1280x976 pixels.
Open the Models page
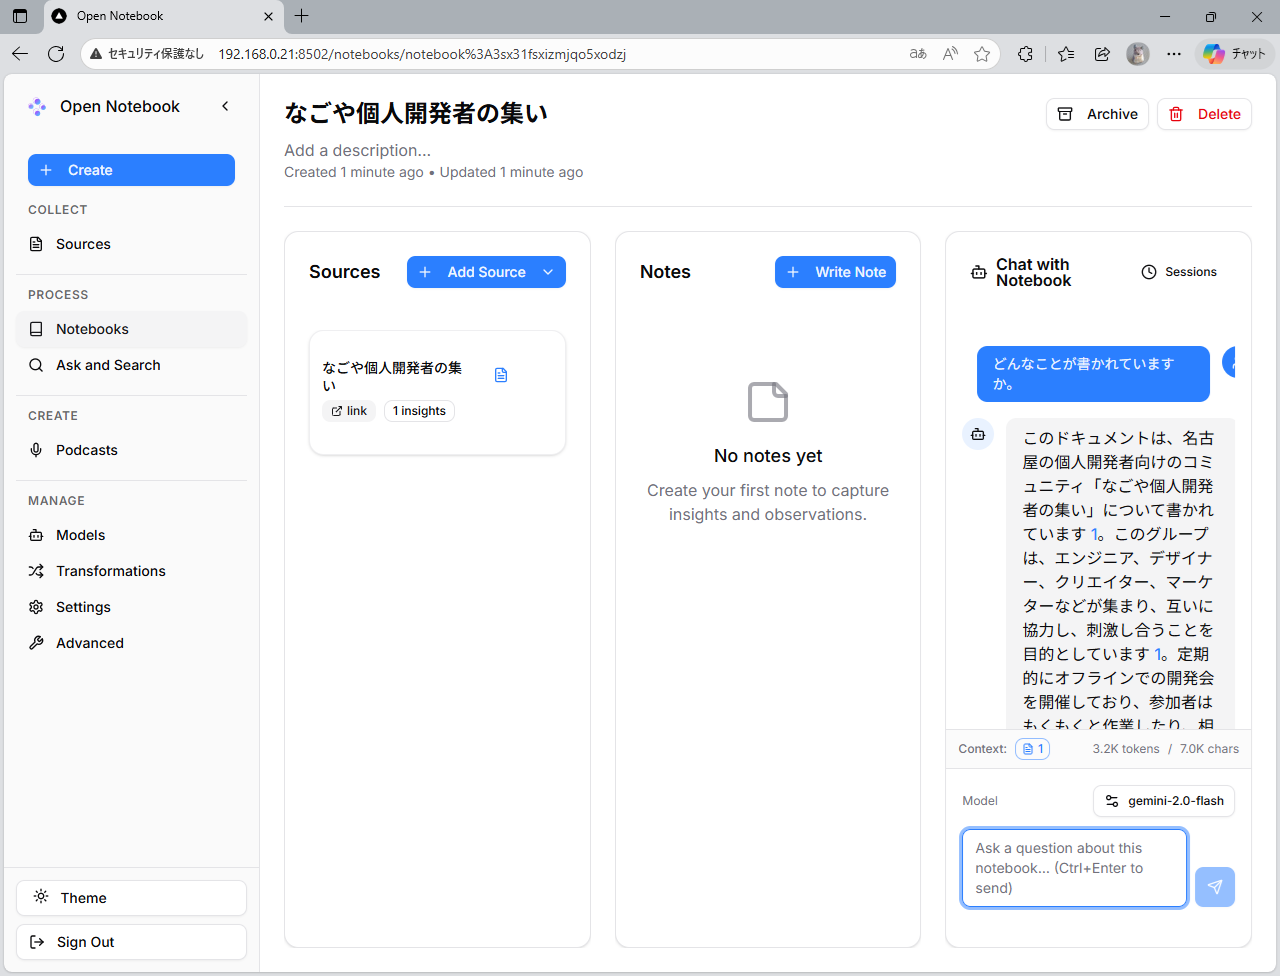coord(131,535)
